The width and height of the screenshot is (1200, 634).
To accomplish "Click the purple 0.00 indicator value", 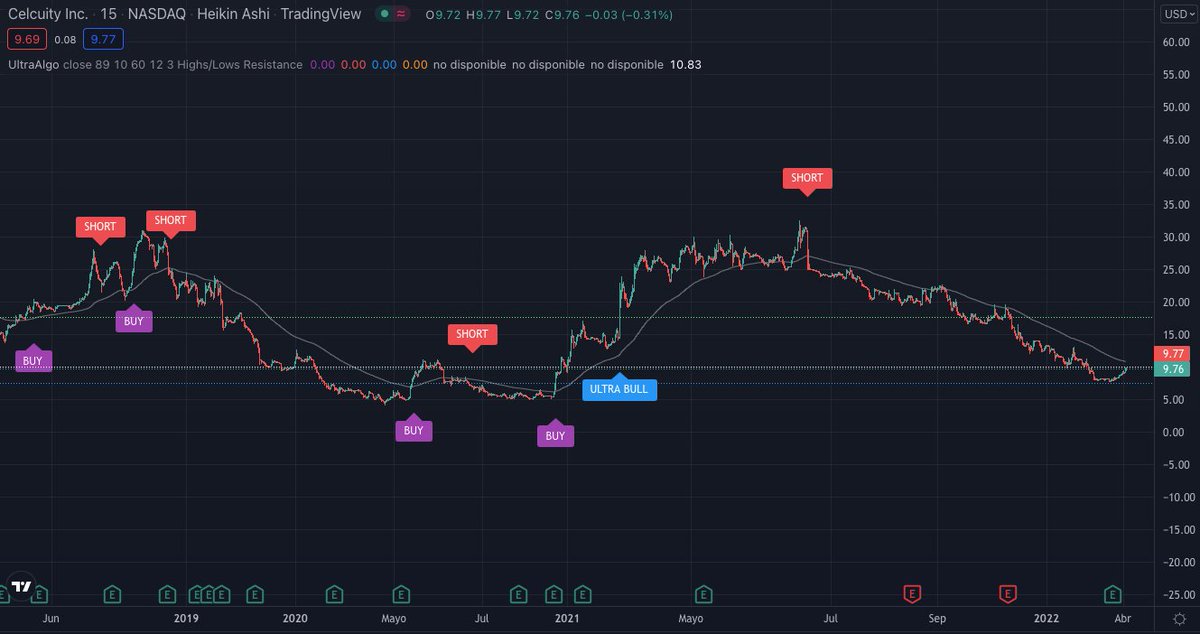I will pyautogui.click(x=323, y=64).
